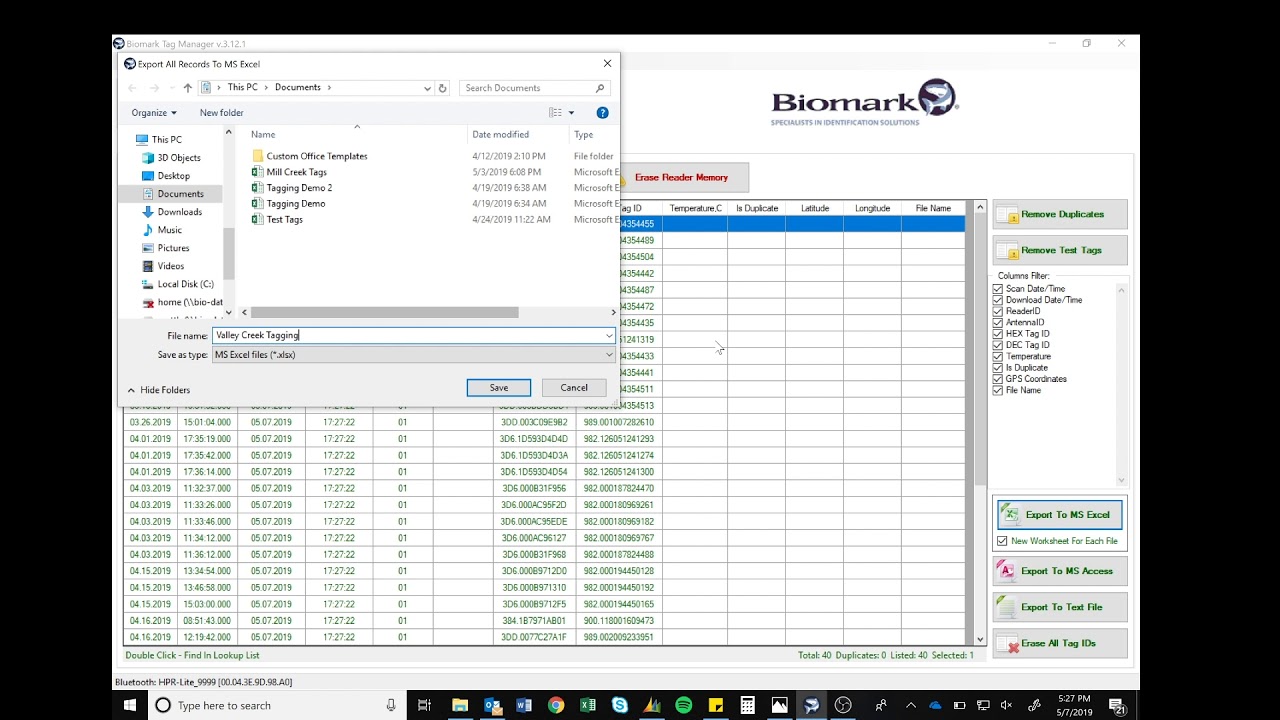Select the Custom Office Templates folder
The width and height of the screenshot is (1280, 720).
316,156
